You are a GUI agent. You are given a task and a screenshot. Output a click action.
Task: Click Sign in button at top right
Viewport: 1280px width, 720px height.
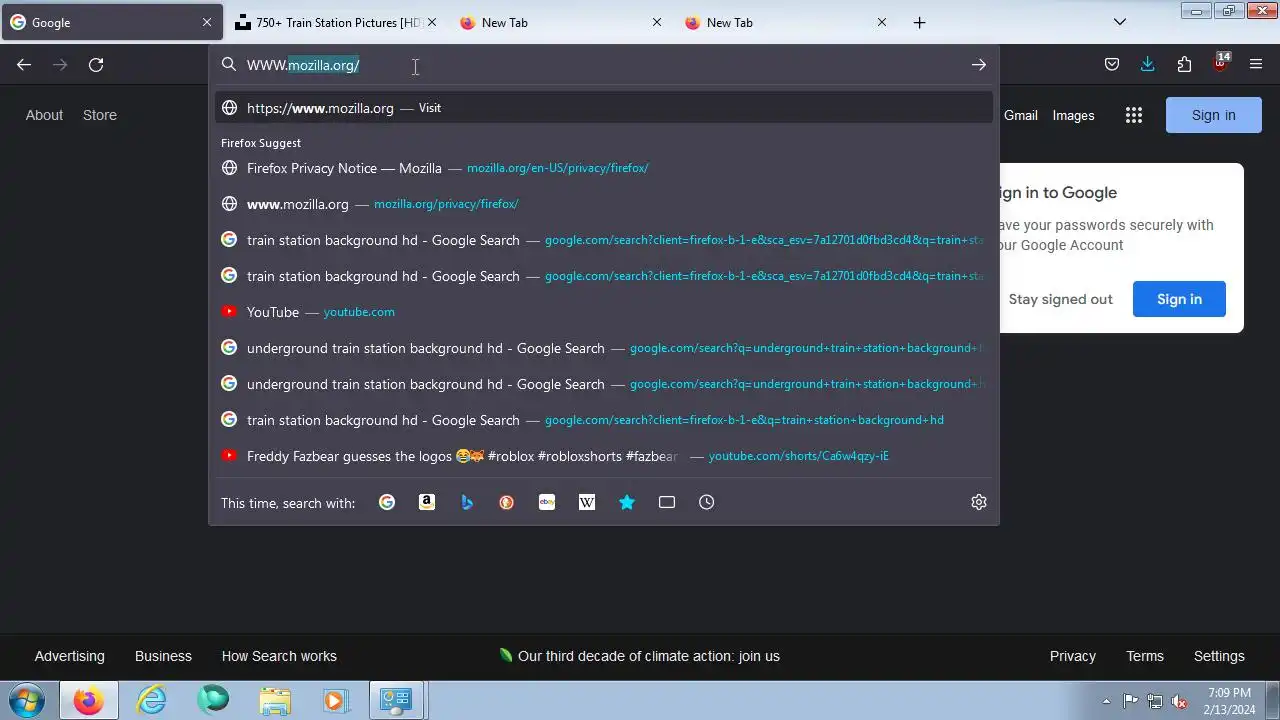point(1213,115)
